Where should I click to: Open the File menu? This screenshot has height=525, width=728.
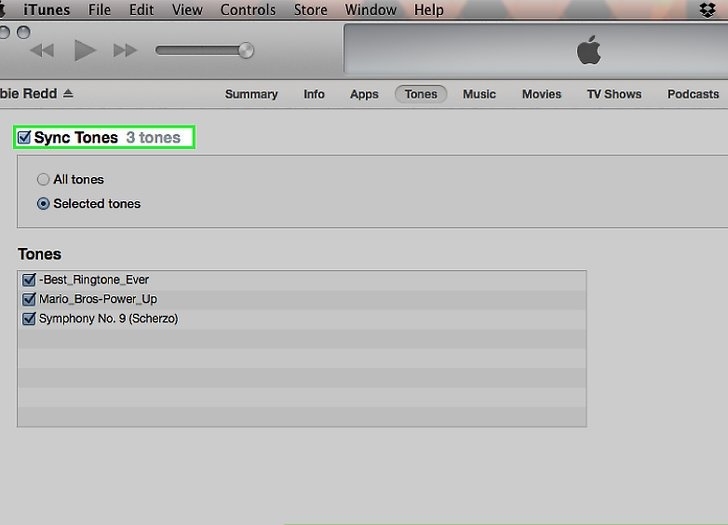click(99, 9)
